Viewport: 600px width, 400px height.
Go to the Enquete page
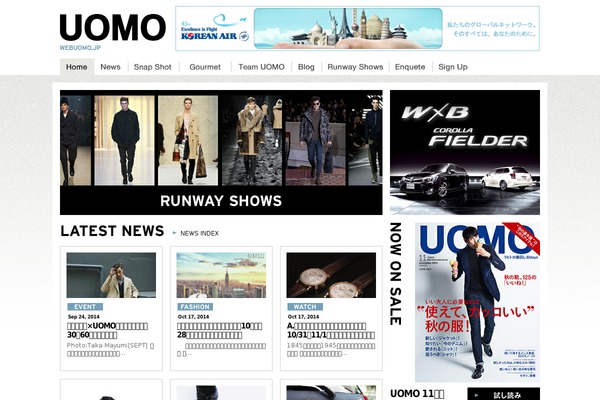pyautogui.click(x=410, y=67)
